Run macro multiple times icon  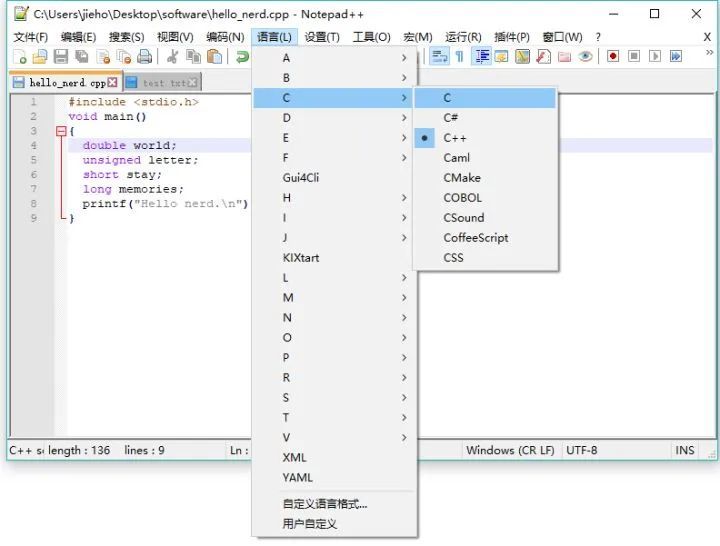pos(676,56)
